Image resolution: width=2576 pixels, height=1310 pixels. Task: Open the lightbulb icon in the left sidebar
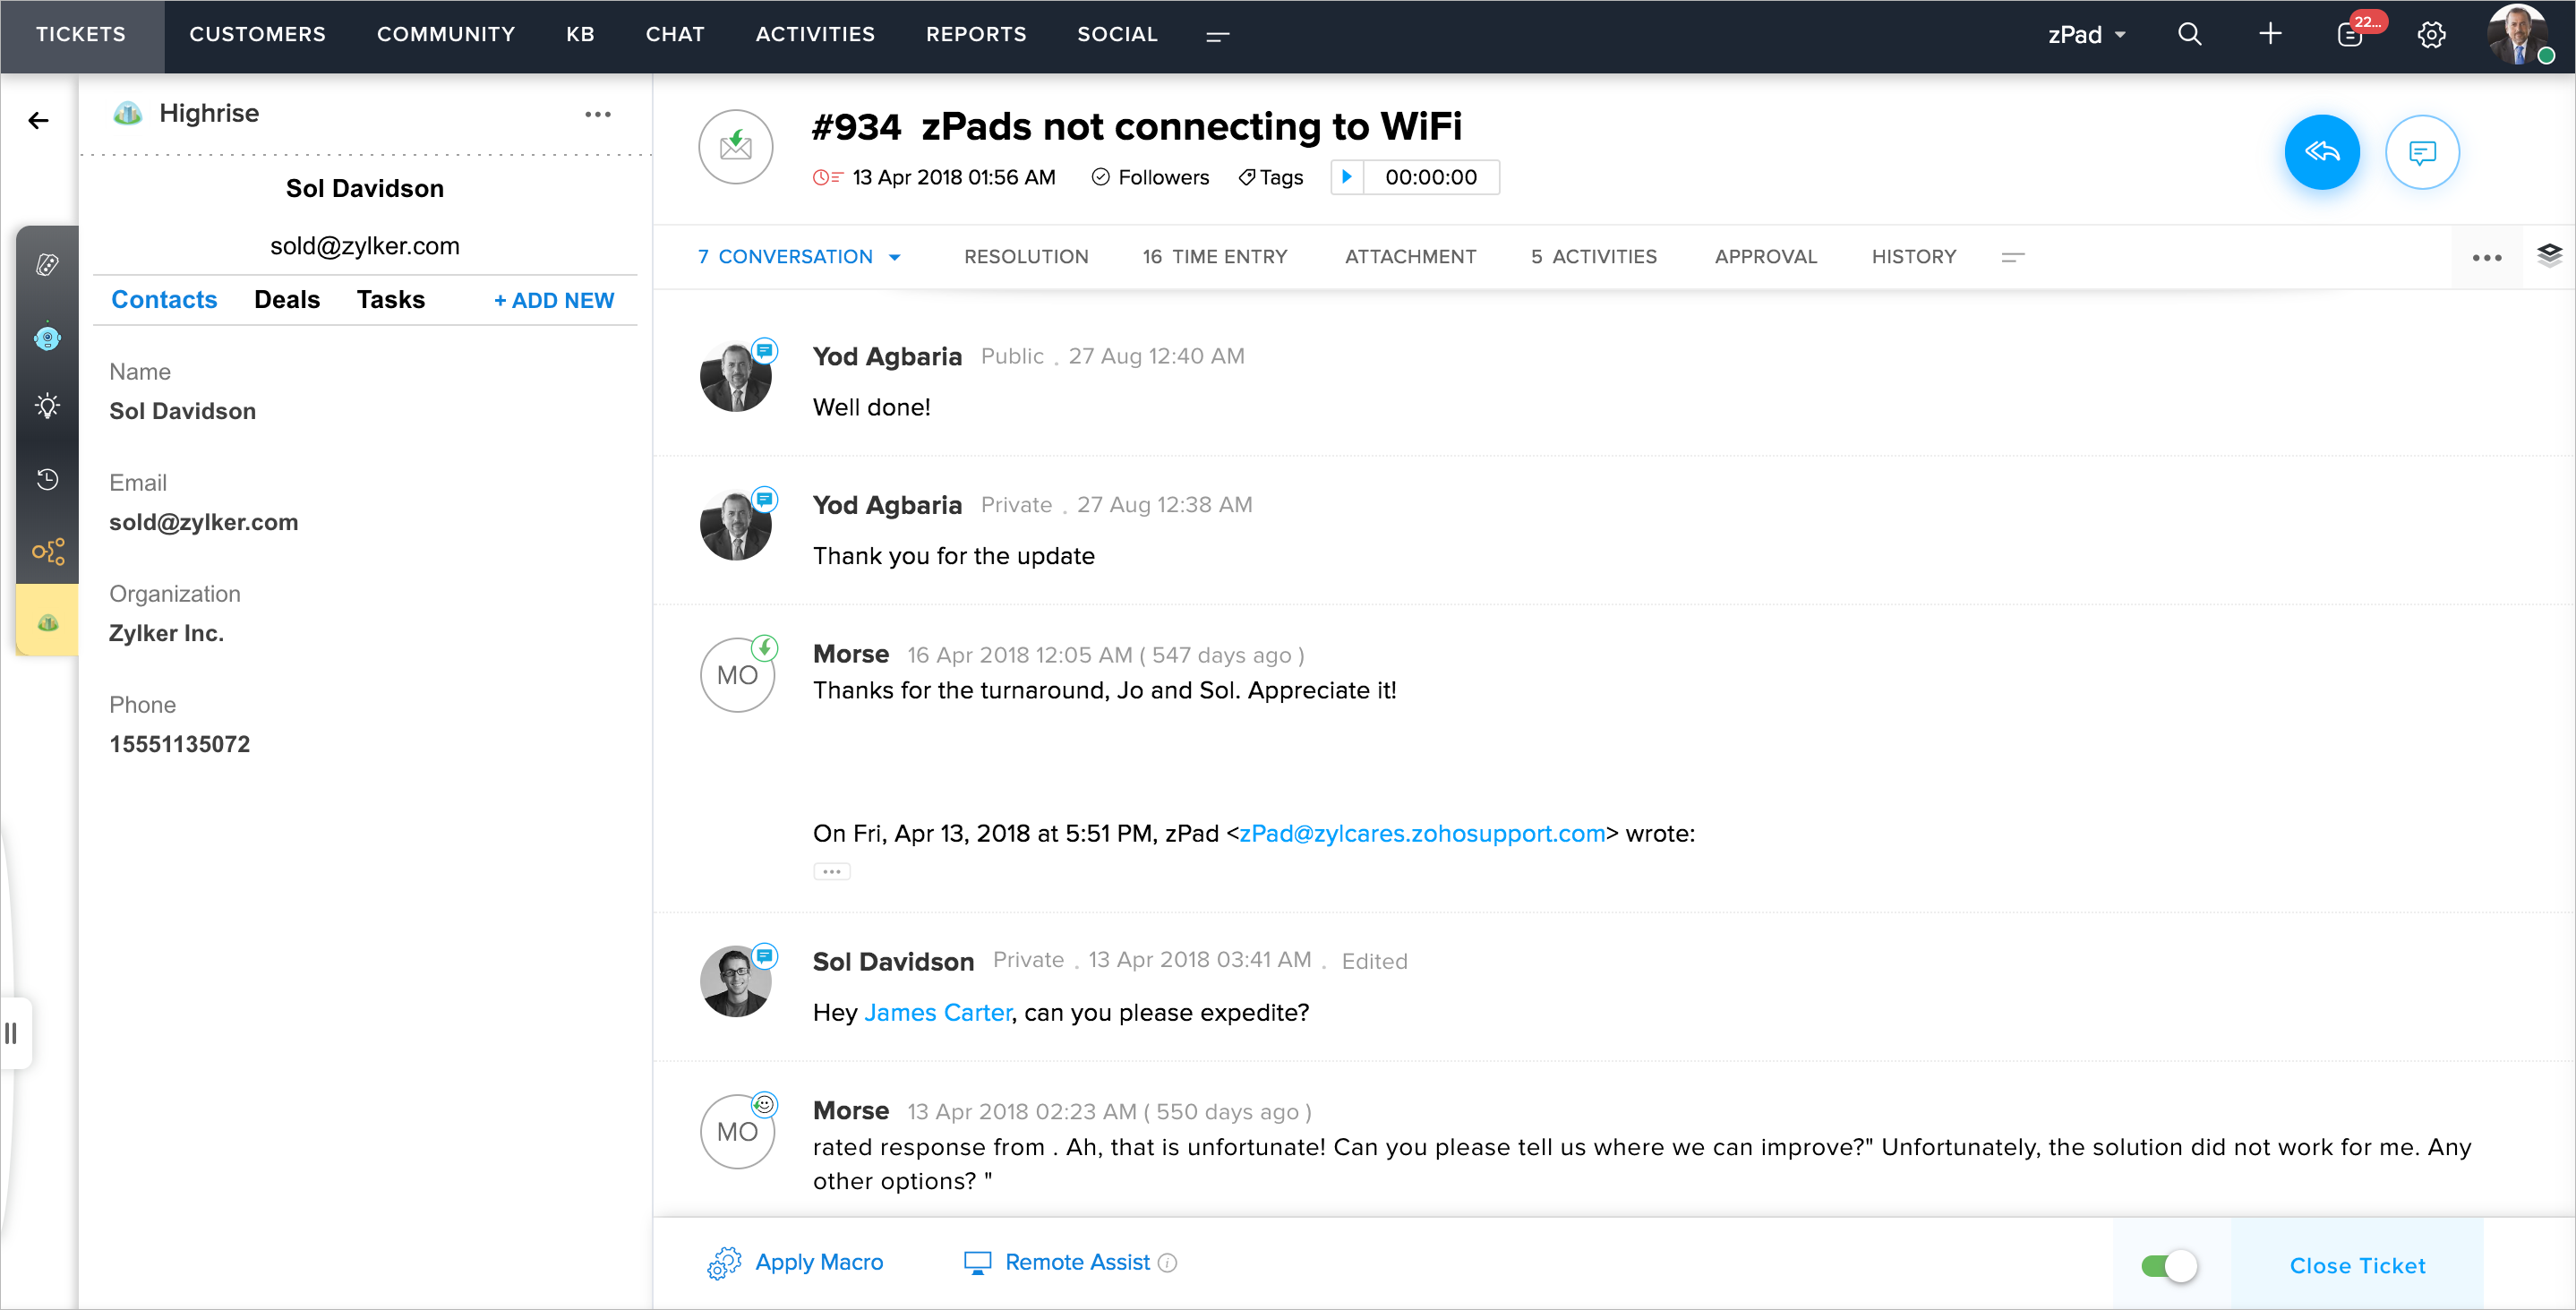point(47,406)
